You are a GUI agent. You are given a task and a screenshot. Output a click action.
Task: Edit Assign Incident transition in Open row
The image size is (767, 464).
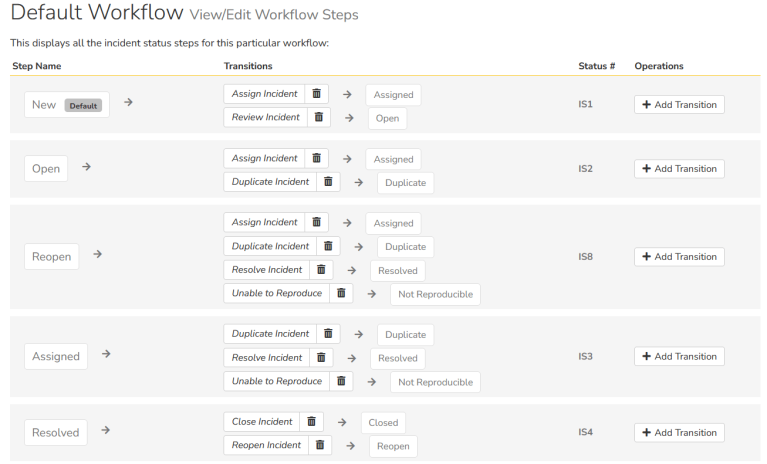tap(265, 158)
